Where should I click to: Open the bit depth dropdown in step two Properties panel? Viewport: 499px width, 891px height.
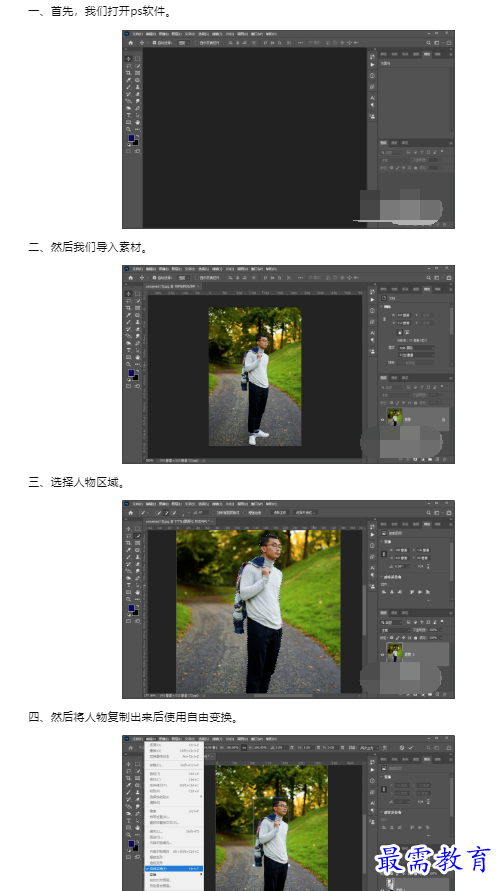click(417, 355)
